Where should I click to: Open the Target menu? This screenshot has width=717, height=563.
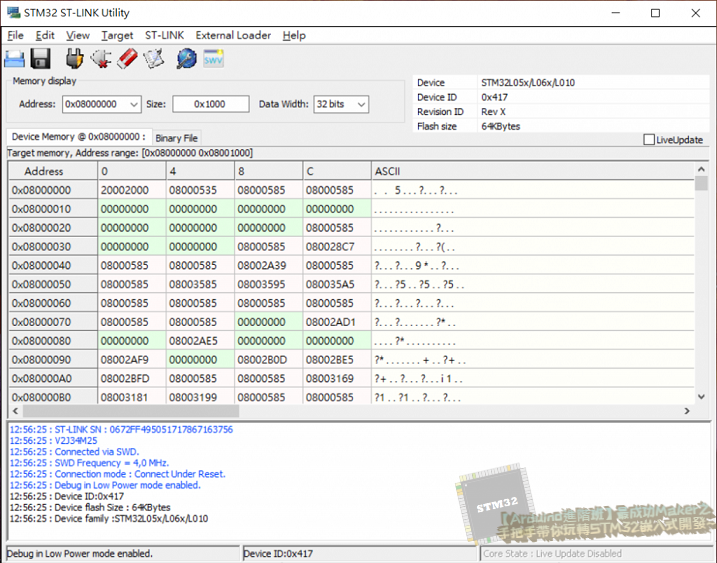[117, 35]
